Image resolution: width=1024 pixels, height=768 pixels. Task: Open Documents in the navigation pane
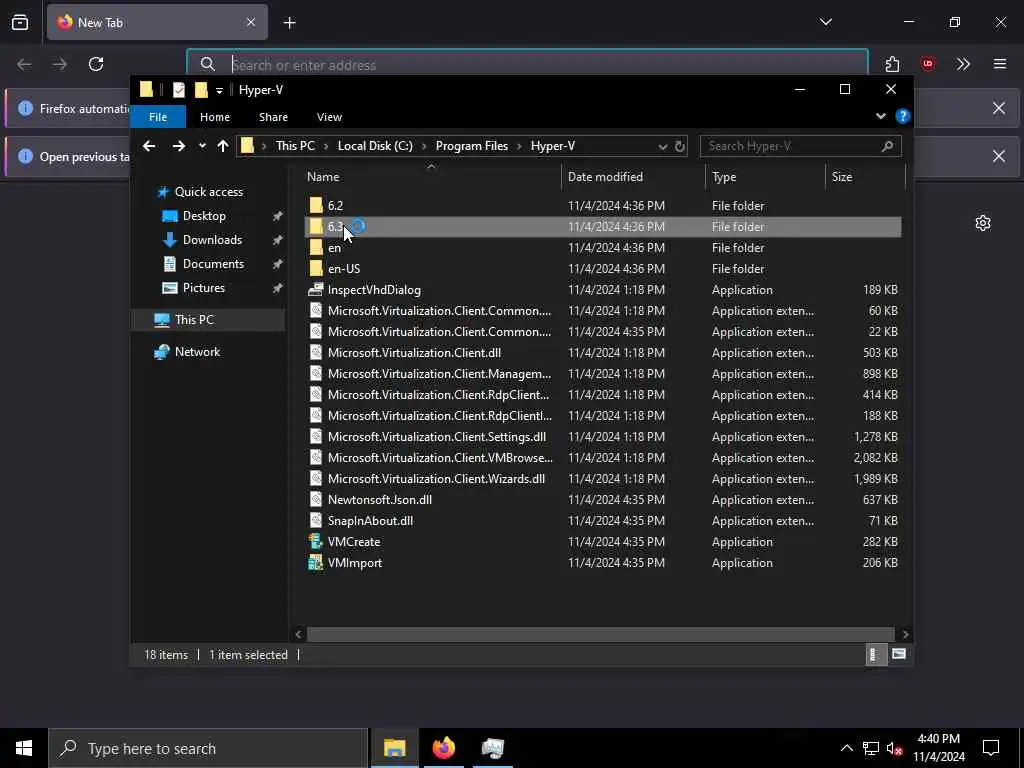[x=213, y=264]
